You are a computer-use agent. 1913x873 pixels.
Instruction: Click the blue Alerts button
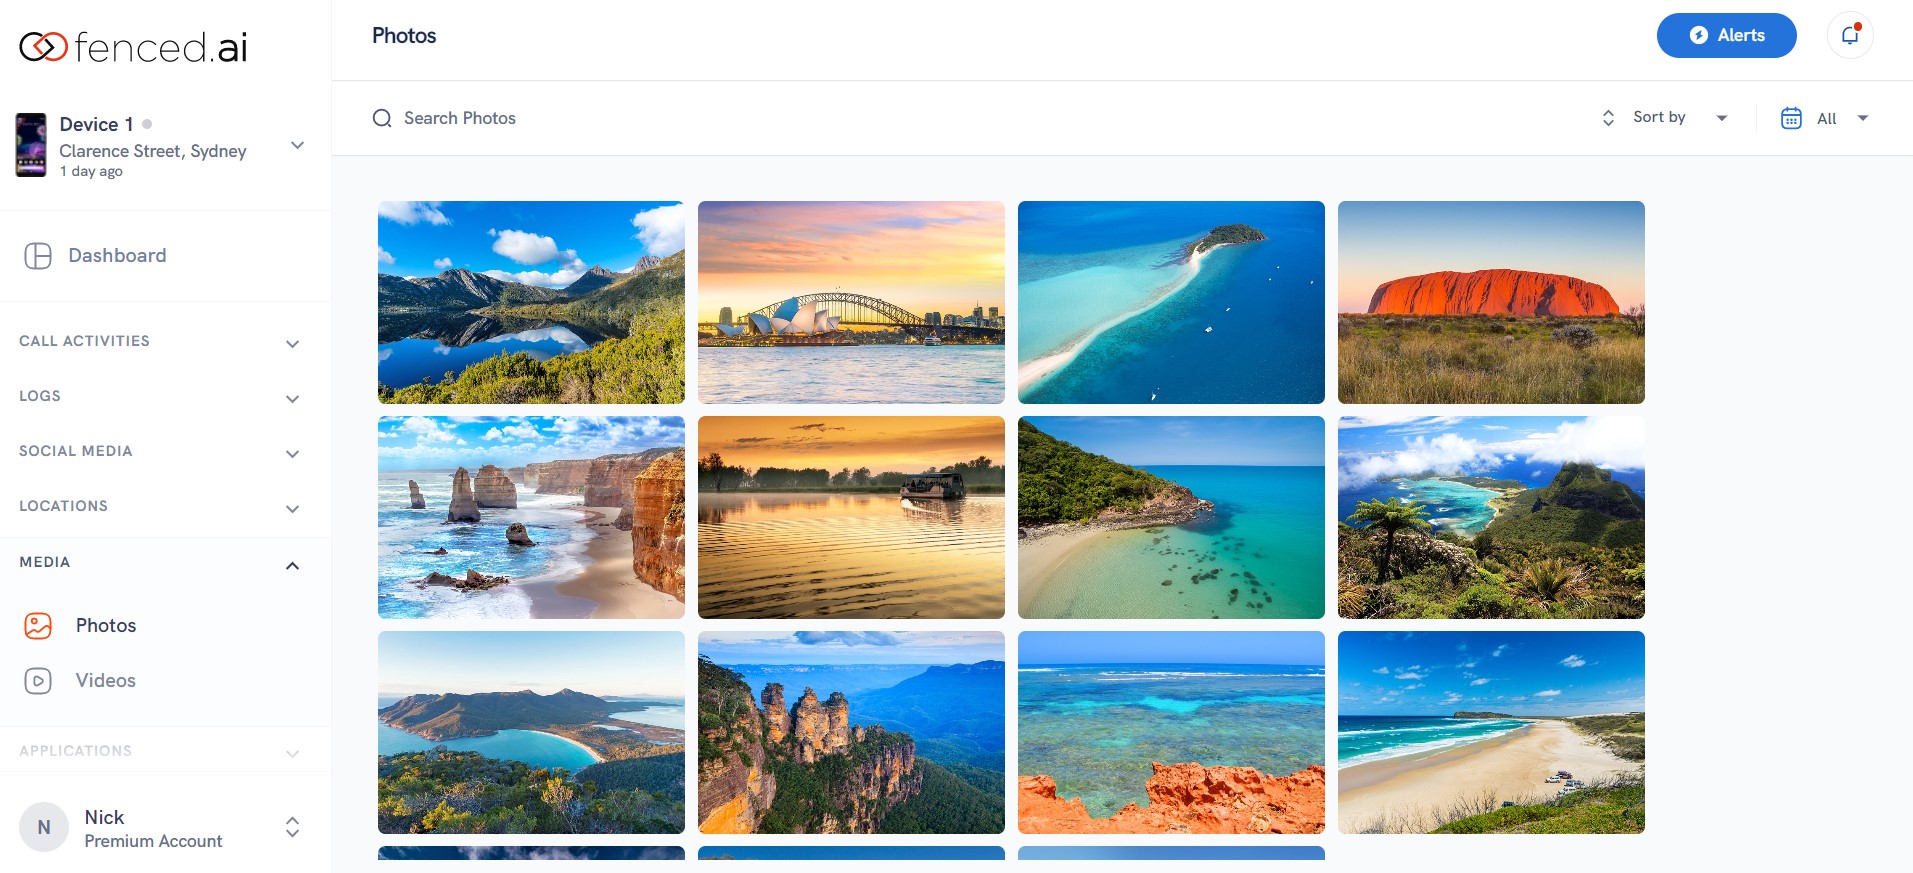tap(1726, 35)
